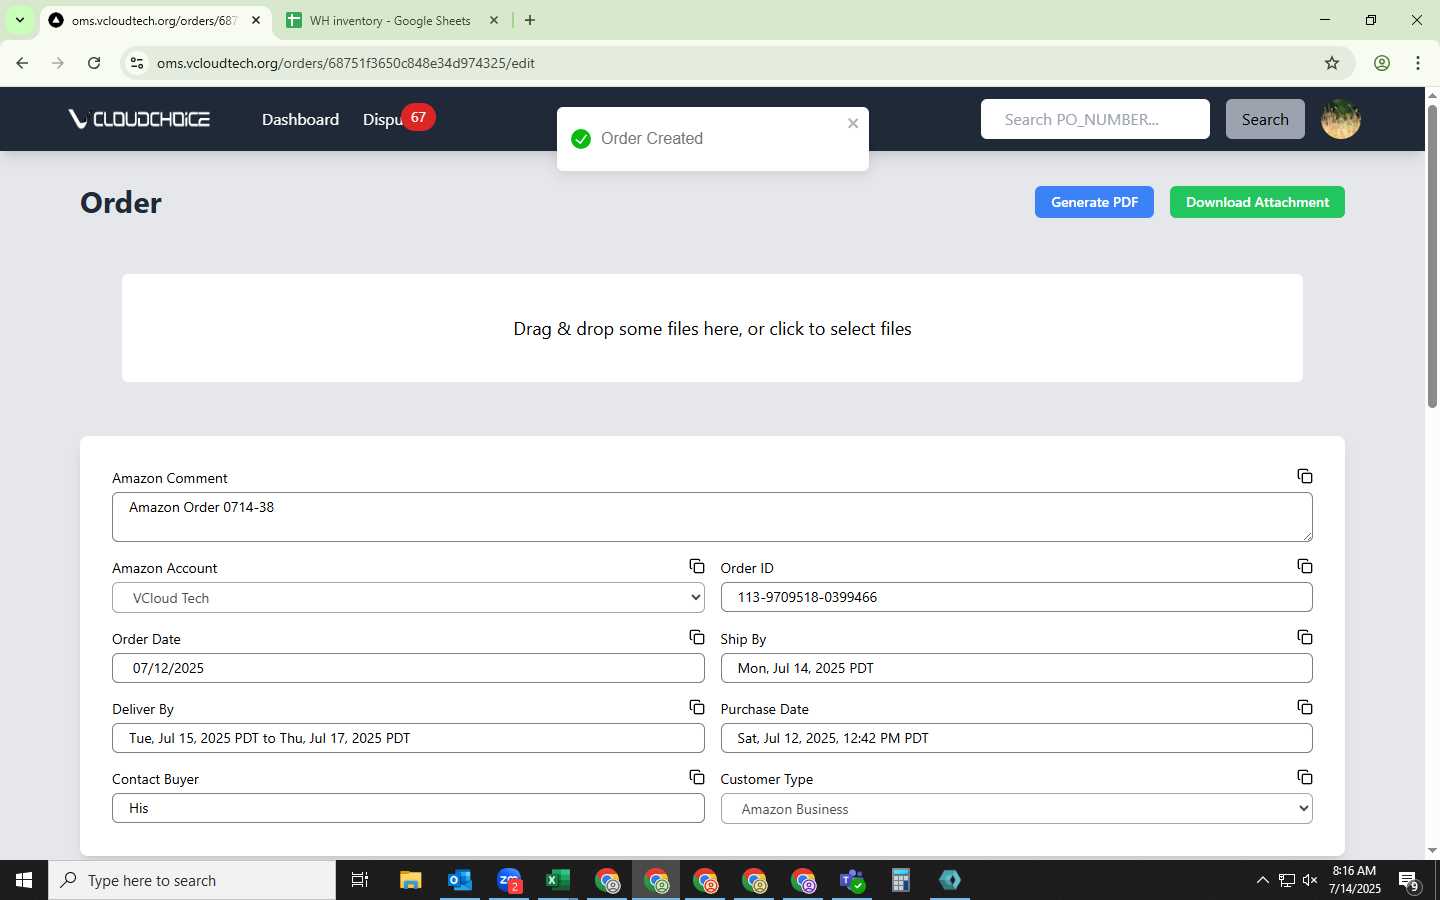Bookmark this page with the star icon

(x=1331, y=63)
